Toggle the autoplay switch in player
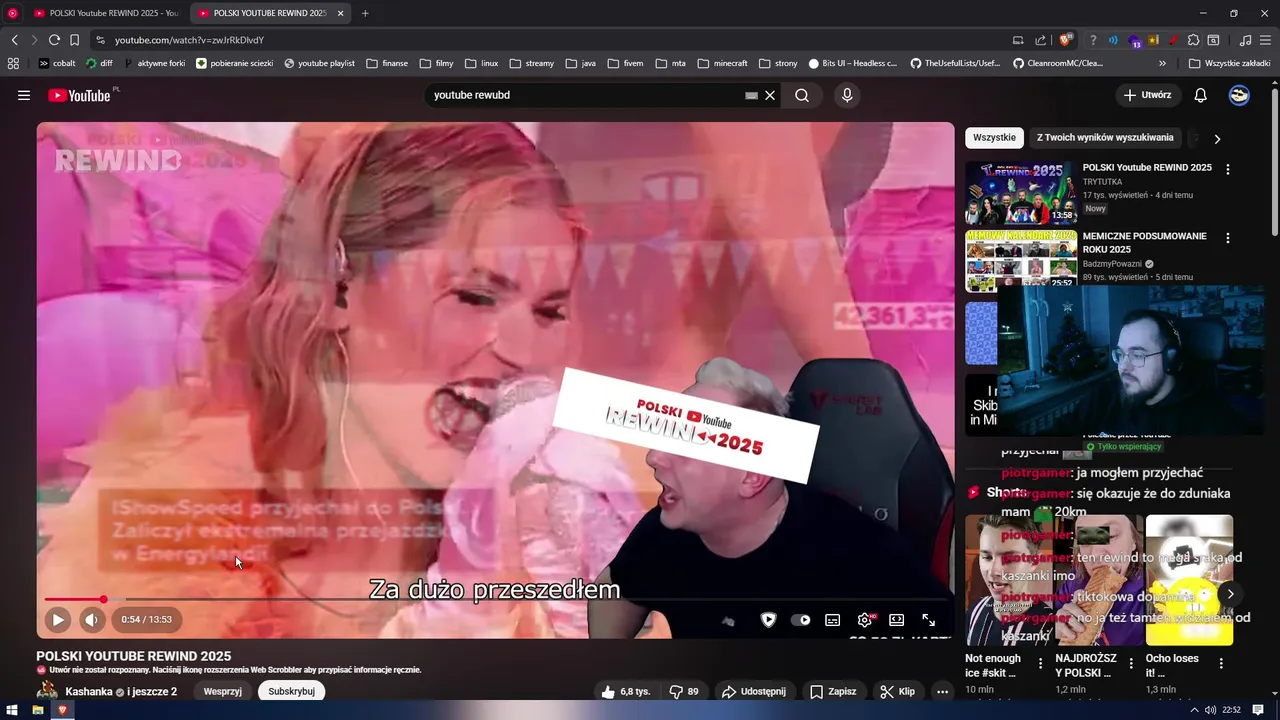1280x720 pixels. click(x=800, y=620)
